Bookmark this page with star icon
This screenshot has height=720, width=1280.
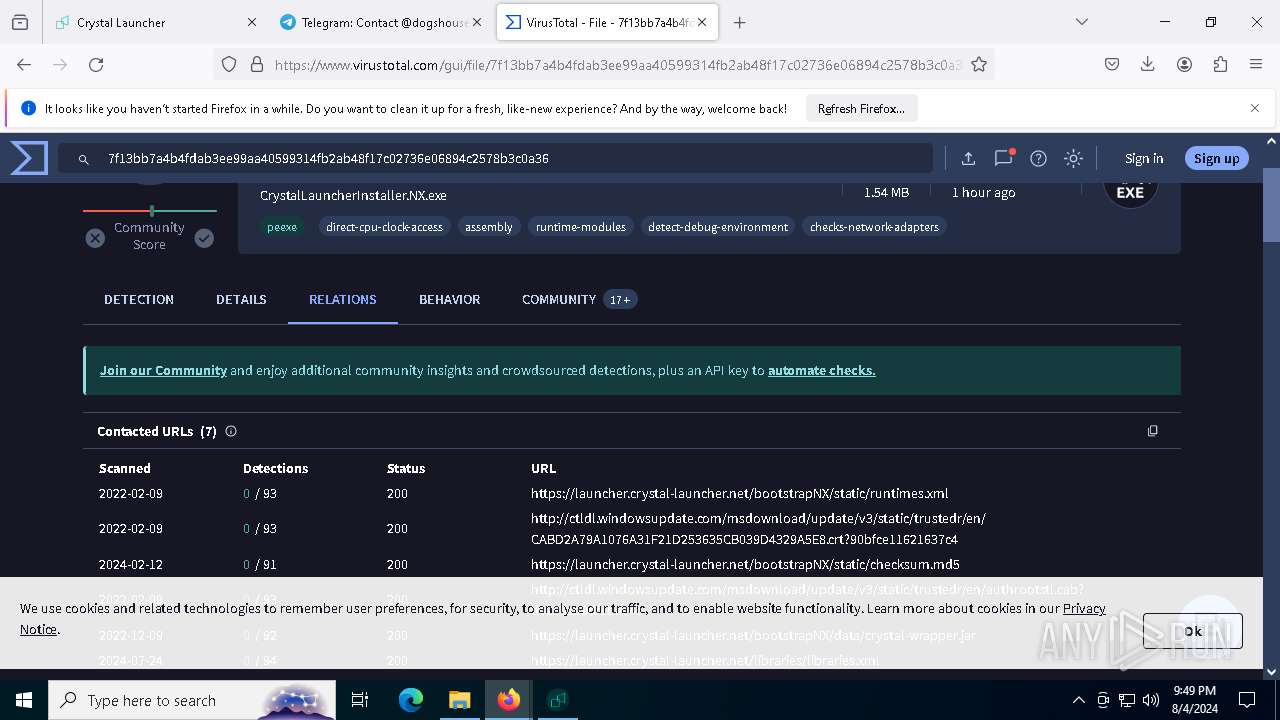tap(979, 64)
